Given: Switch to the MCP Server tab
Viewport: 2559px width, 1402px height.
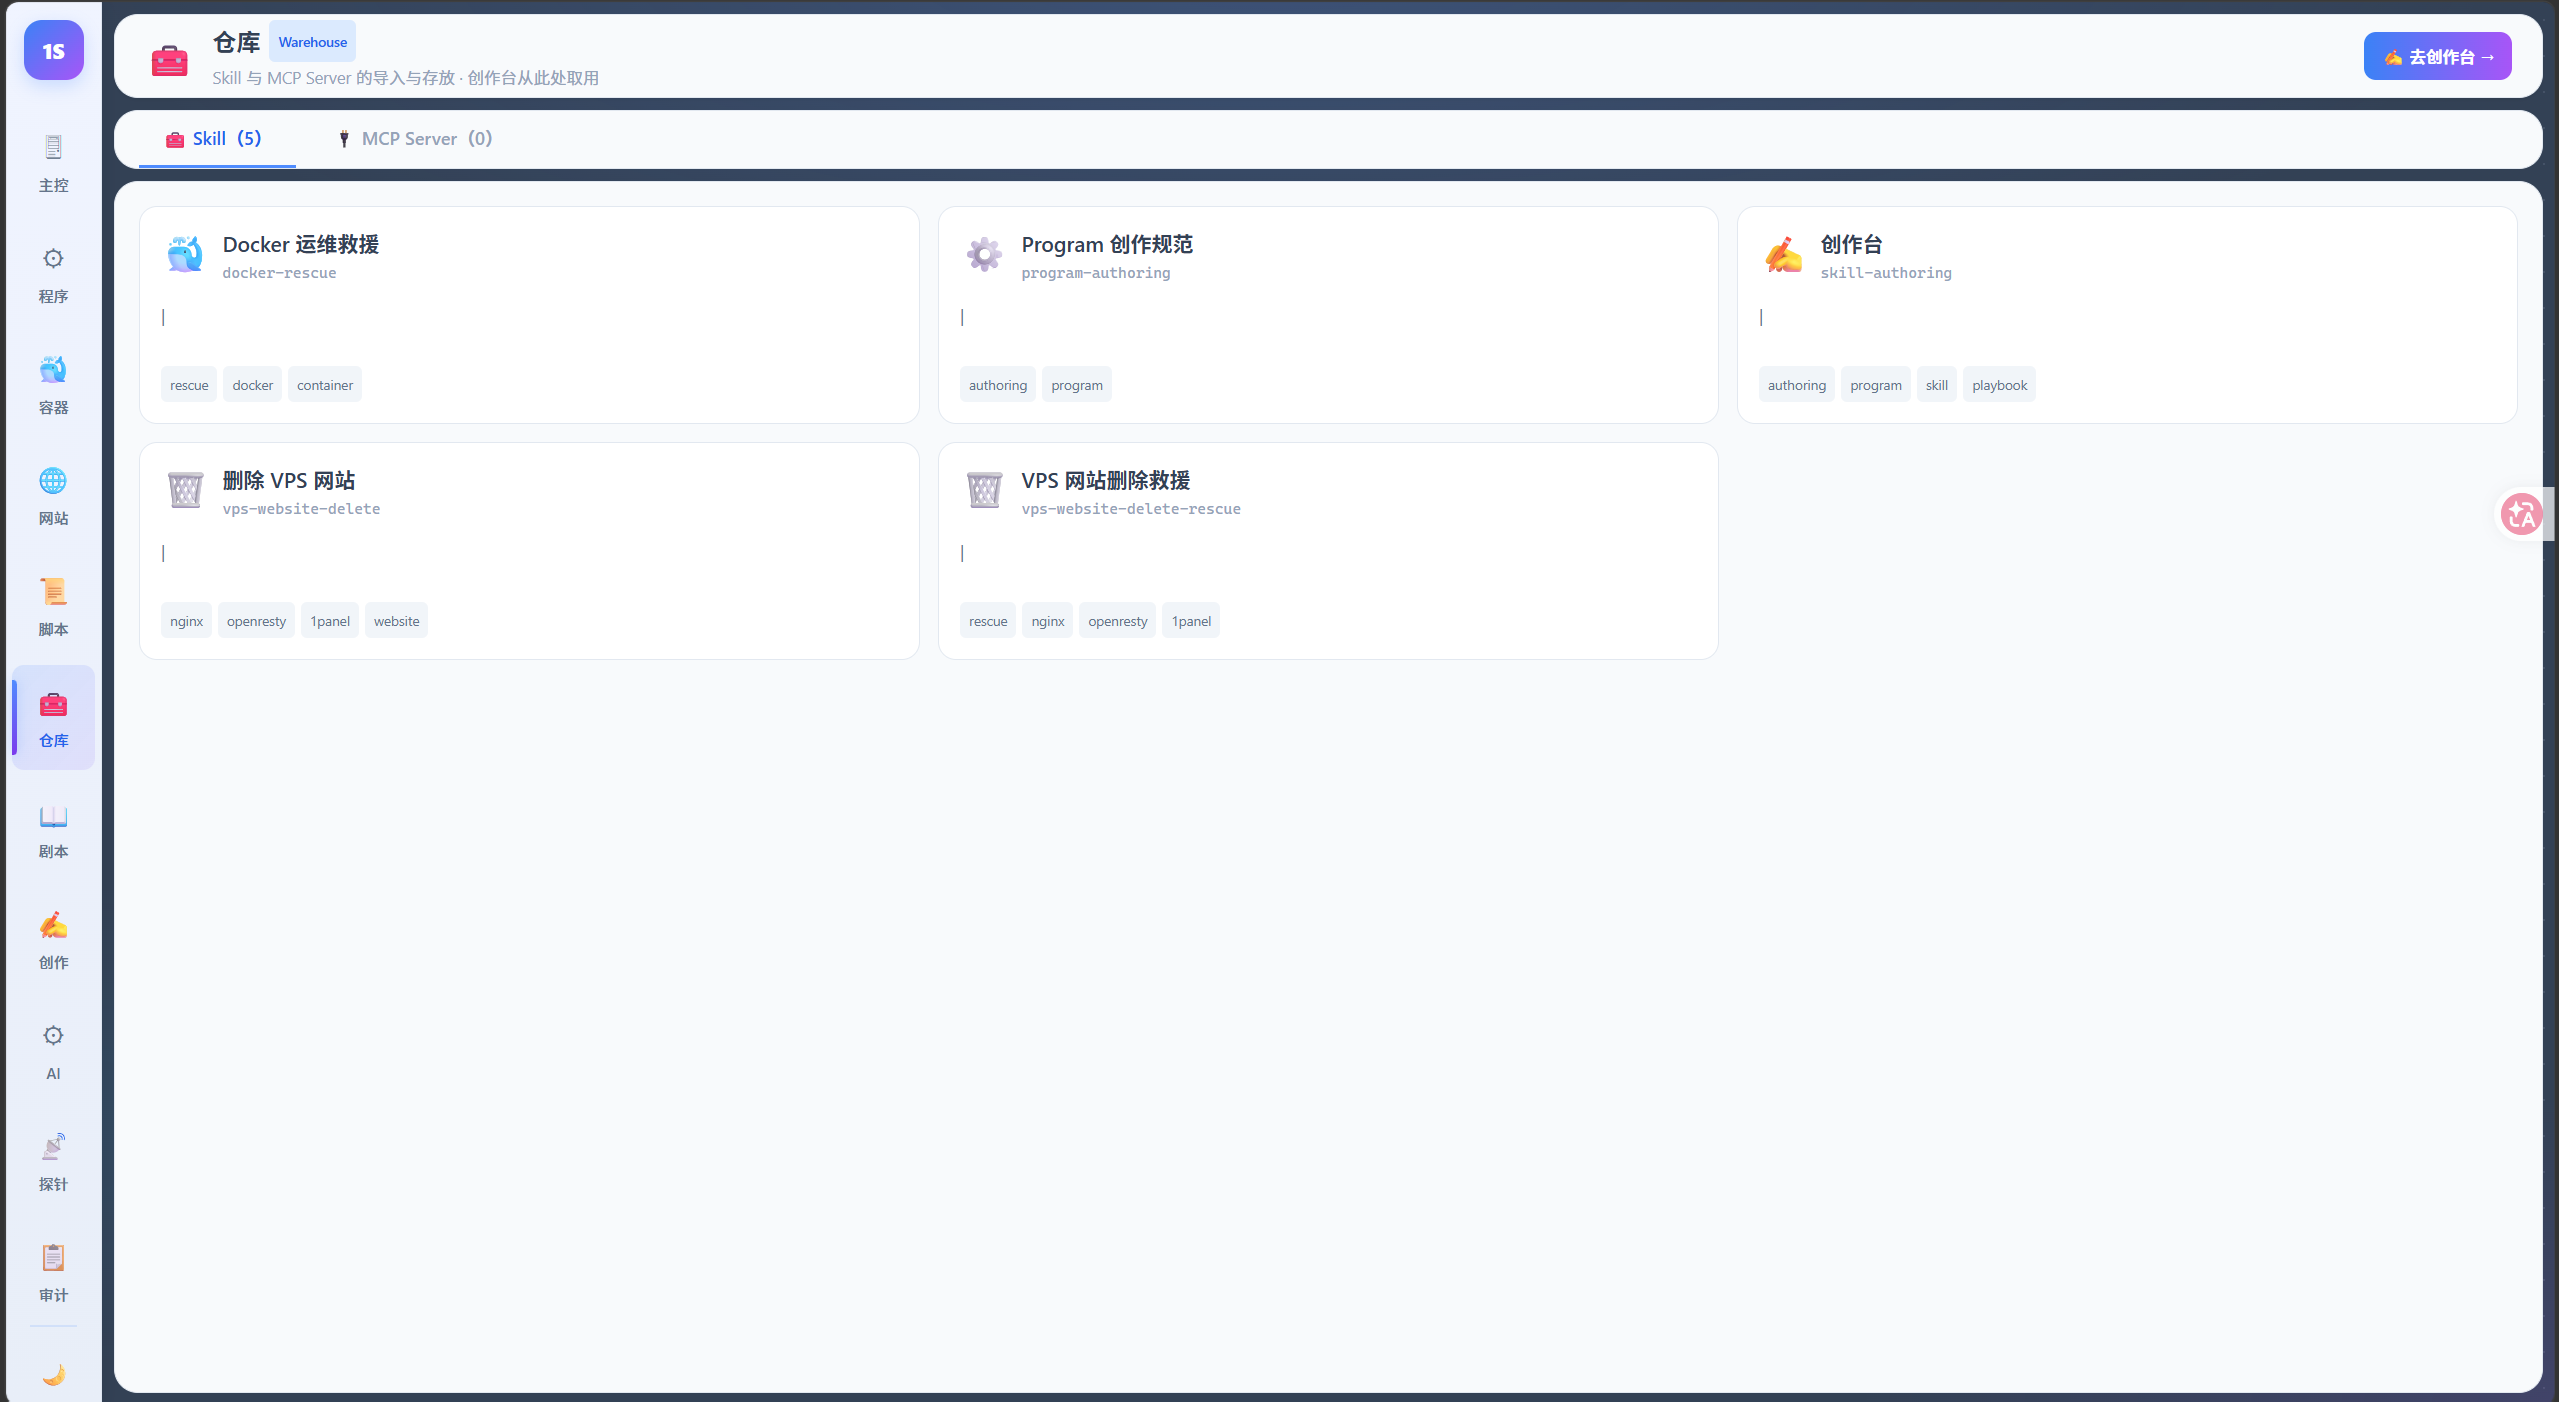Looking at the screenshot, I should tap(415, 139).
